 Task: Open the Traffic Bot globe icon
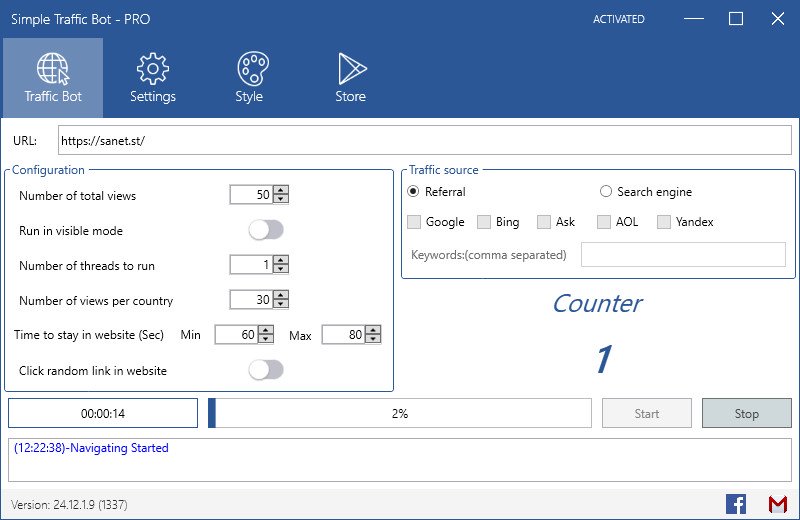click(x=52, y=69)
